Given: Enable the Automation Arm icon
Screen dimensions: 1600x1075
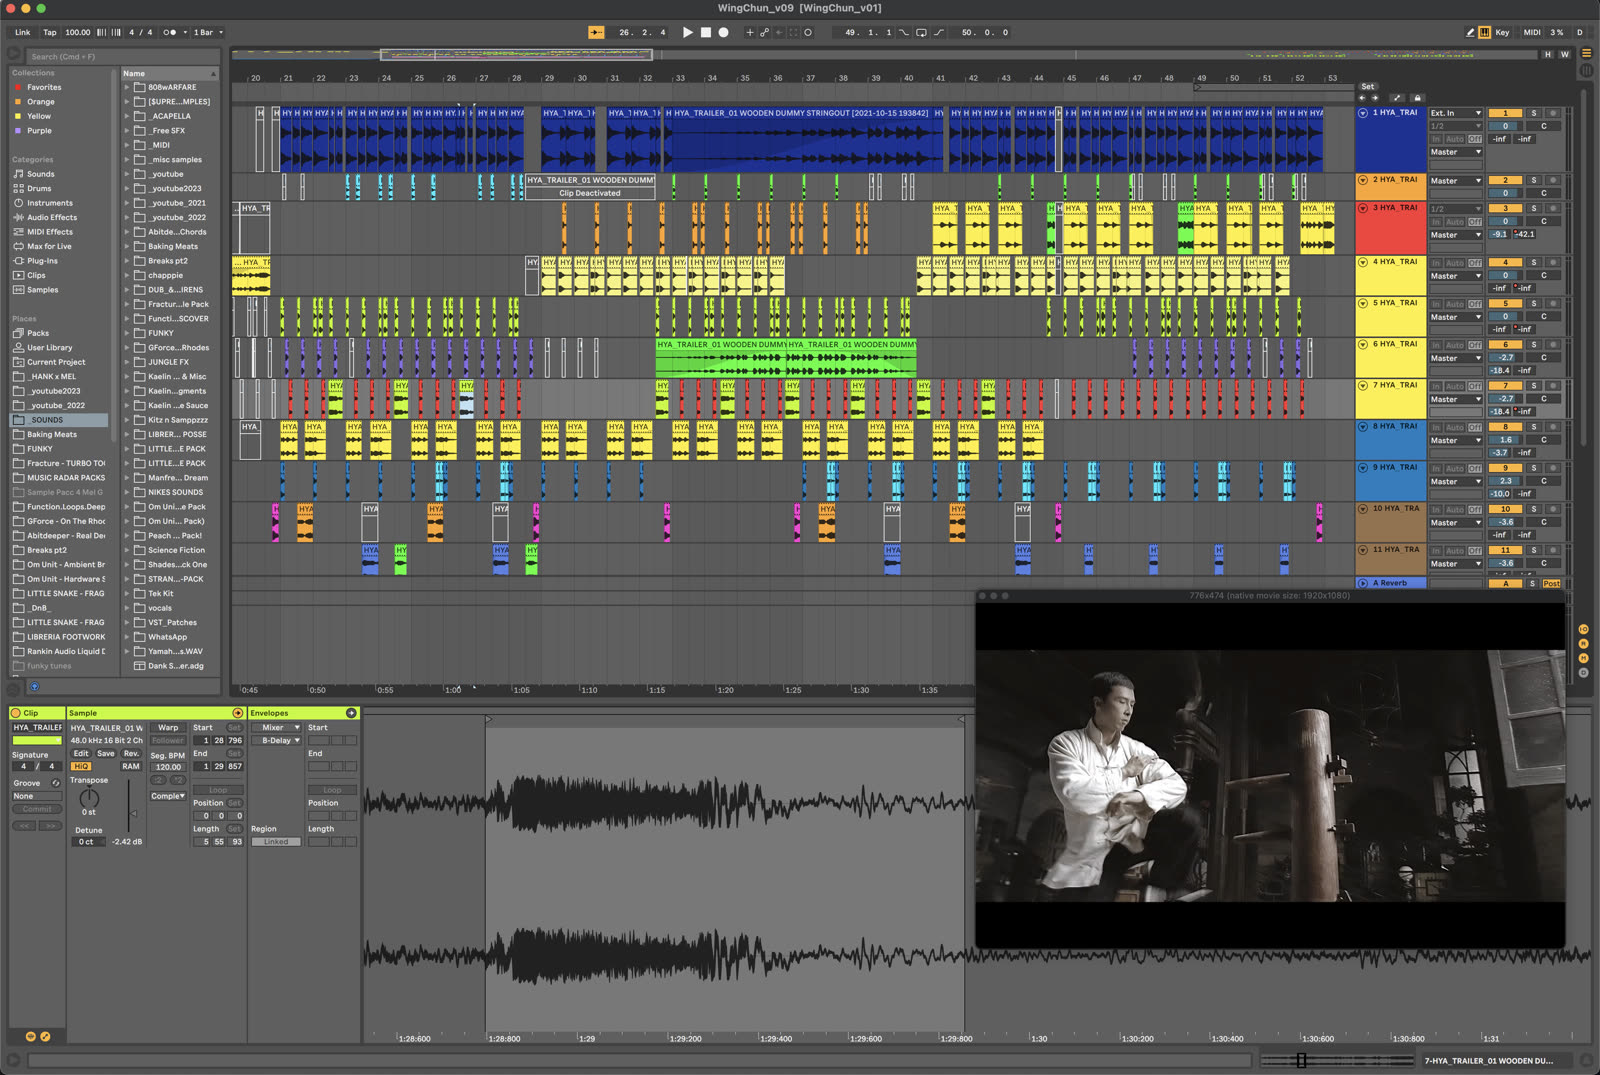Looking at the screenshot, I should [x=764, y=32].
